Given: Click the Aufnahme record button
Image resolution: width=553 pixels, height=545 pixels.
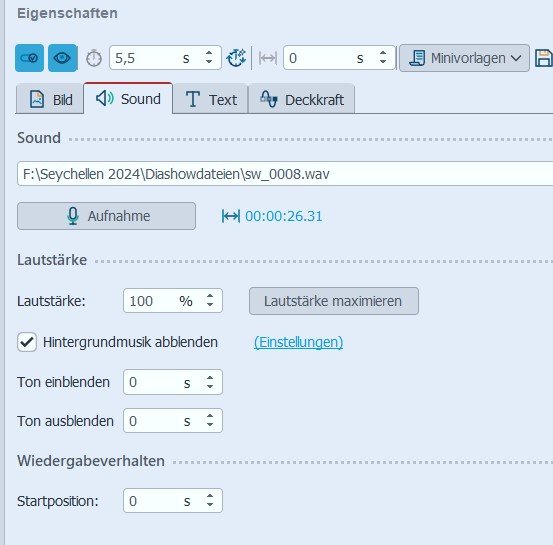Looking at the screenshot, I should [106, 216].
